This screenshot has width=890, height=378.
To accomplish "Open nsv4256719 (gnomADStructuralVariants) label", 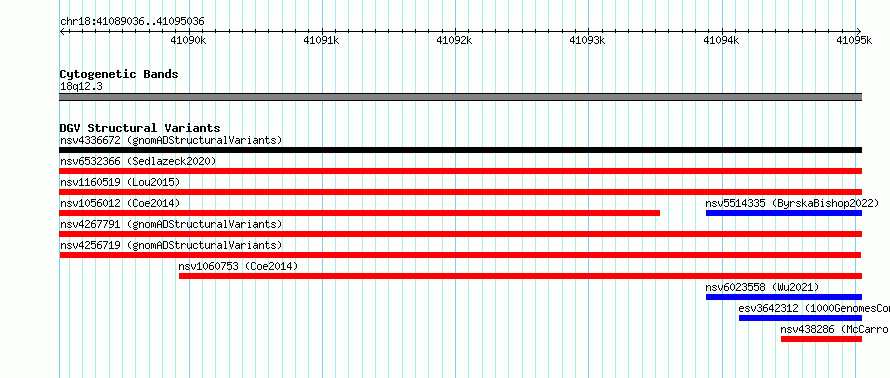I will [171, 245].
